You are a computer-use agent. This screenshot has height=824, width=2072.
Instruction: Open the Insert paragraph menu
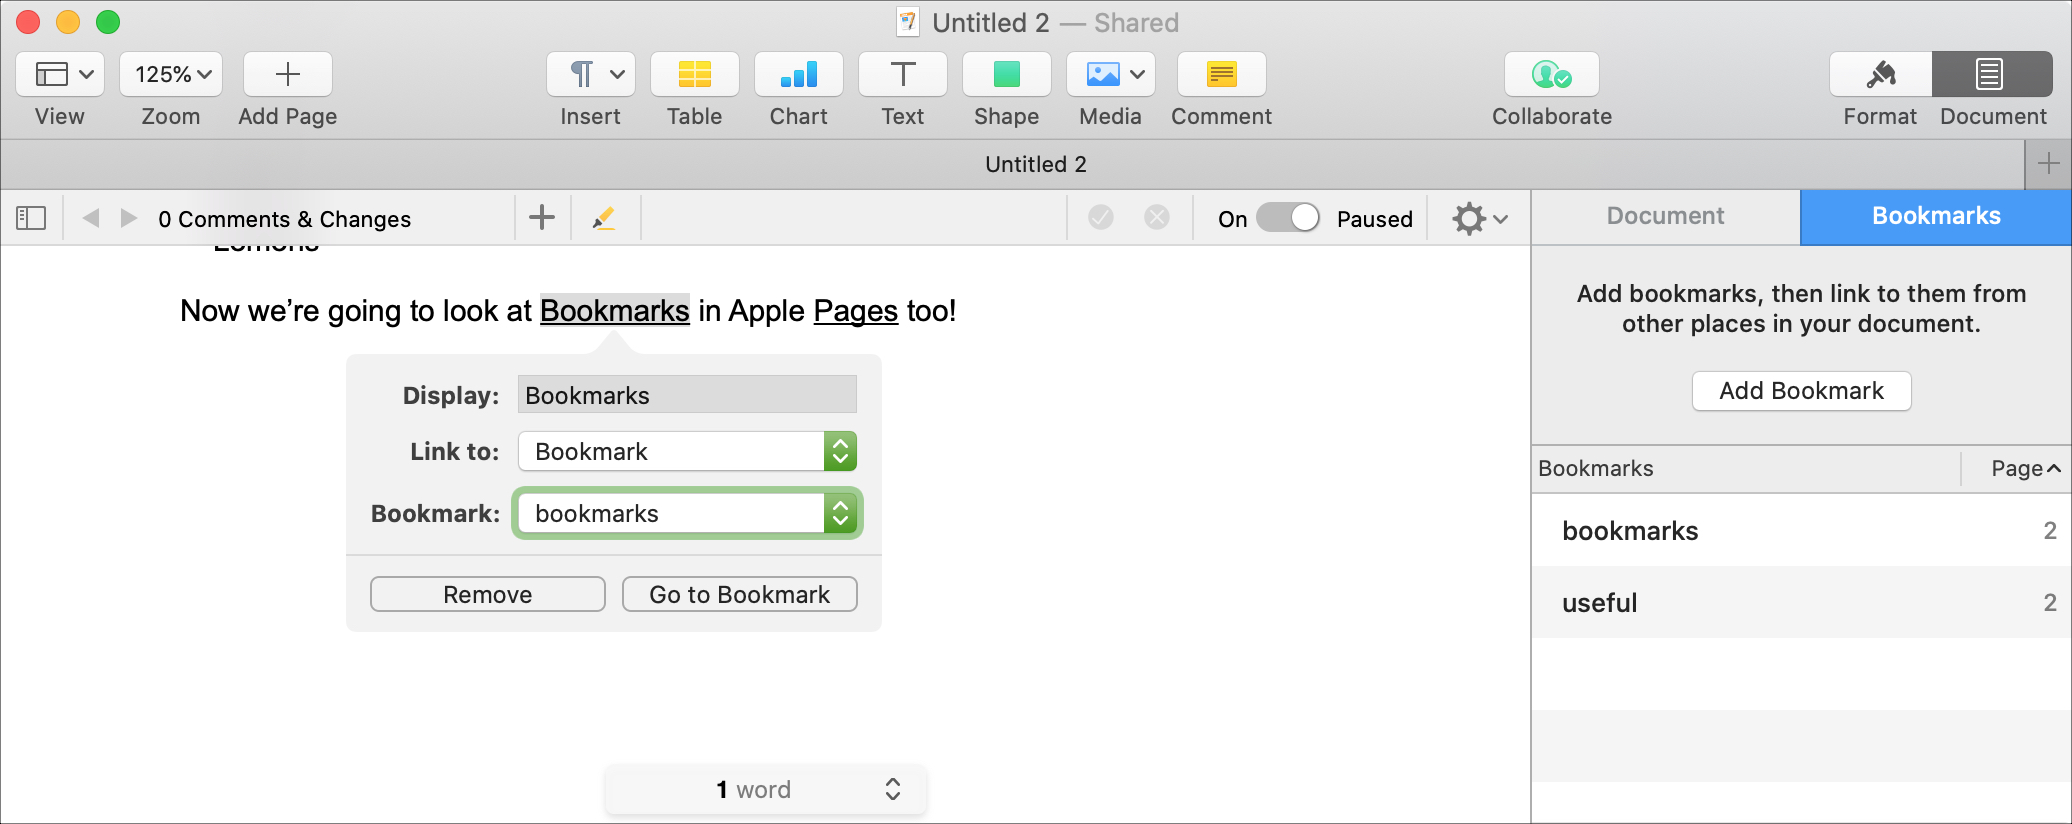591,74
